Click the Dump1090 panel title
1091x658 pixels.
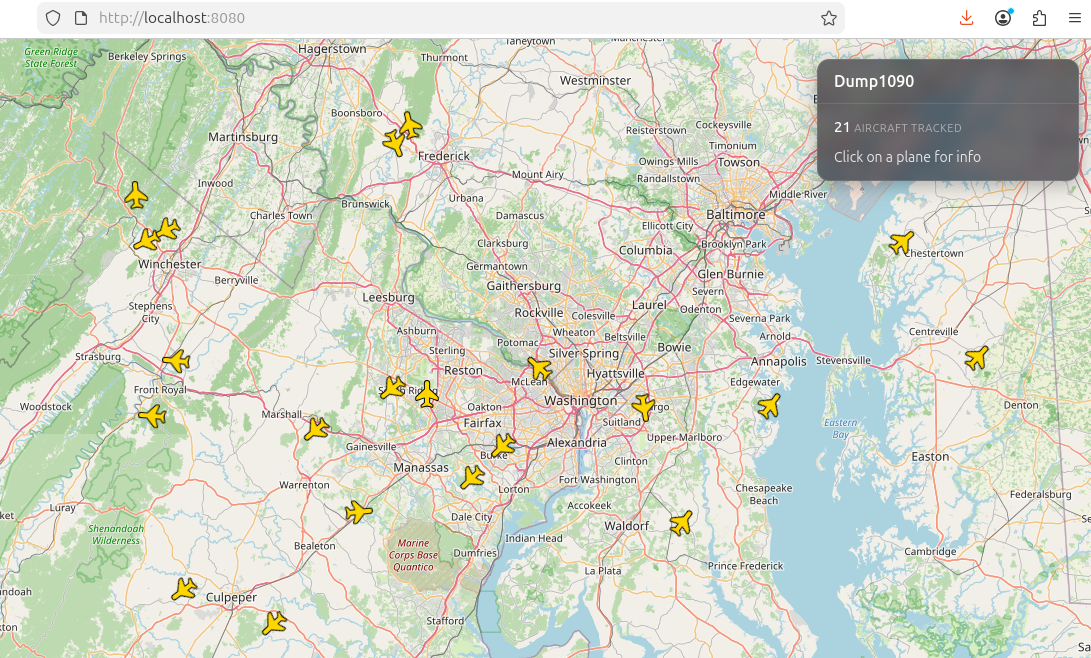(874, 81)
